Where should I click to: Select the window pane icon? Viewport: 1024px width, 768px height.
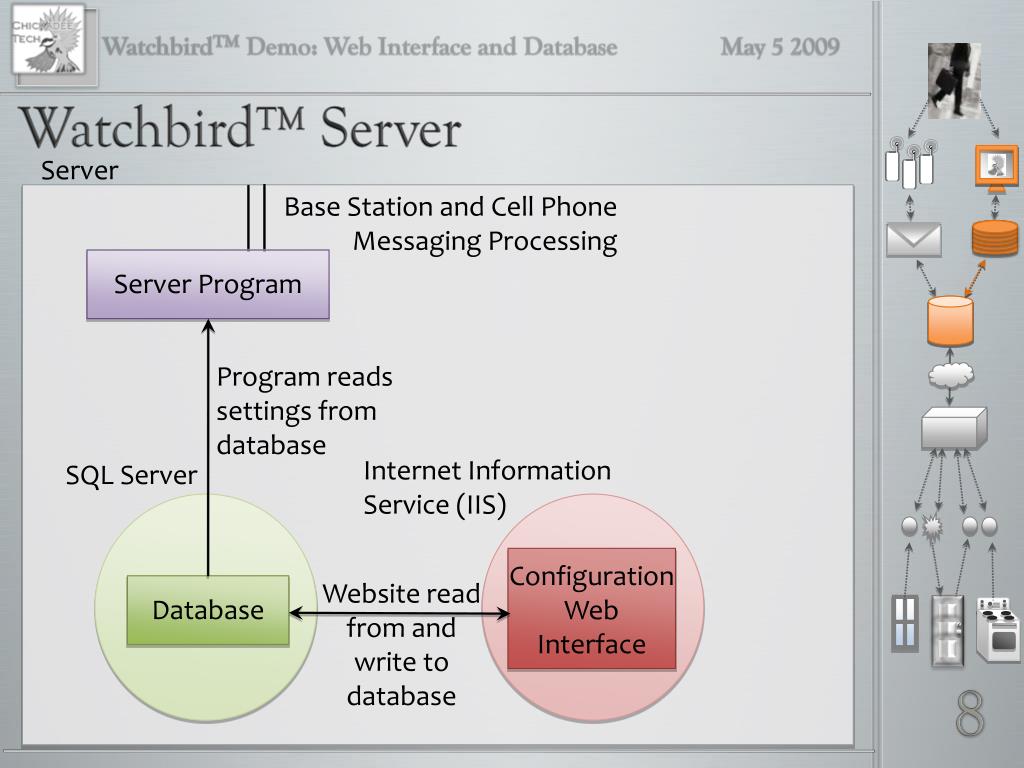click(x=905, y=624)
